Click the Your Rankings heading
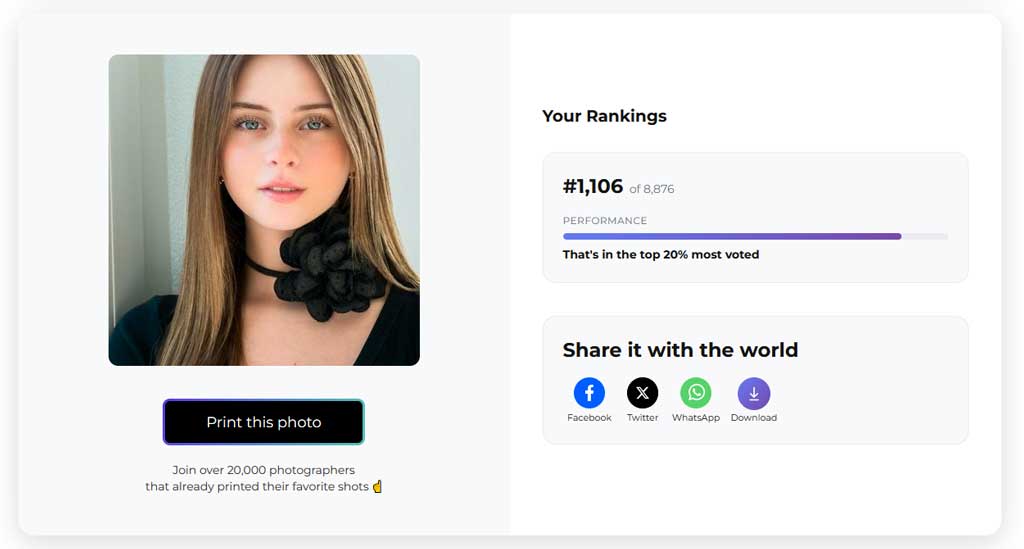1024x549 pixels. (x=604, y=116)
